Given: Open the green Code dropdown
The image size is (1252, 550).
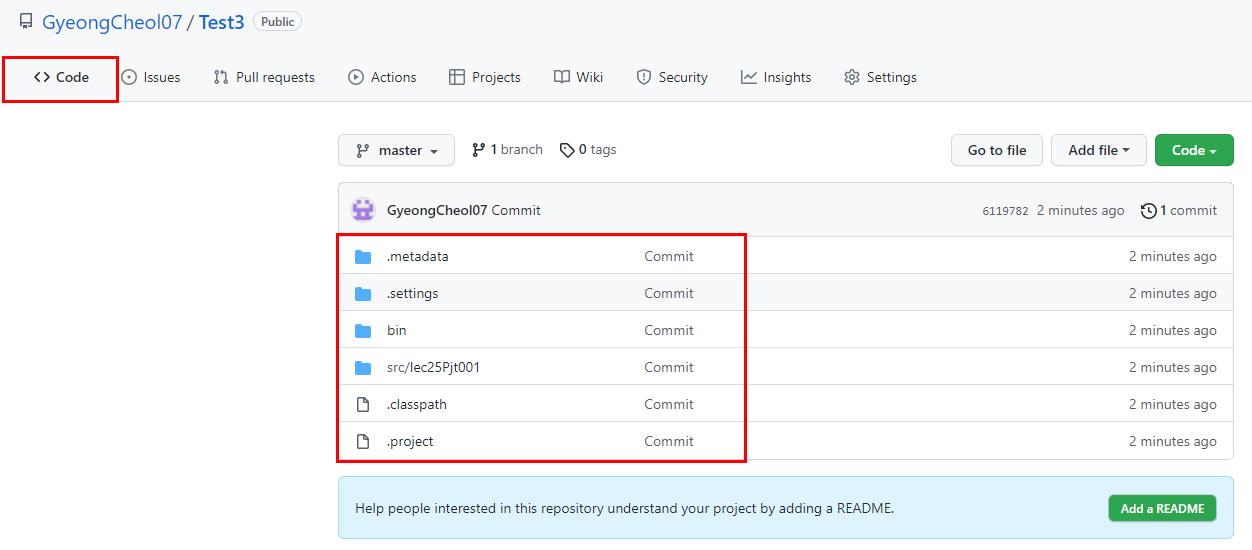Looking at the screenshot, I should point(1193,150).
